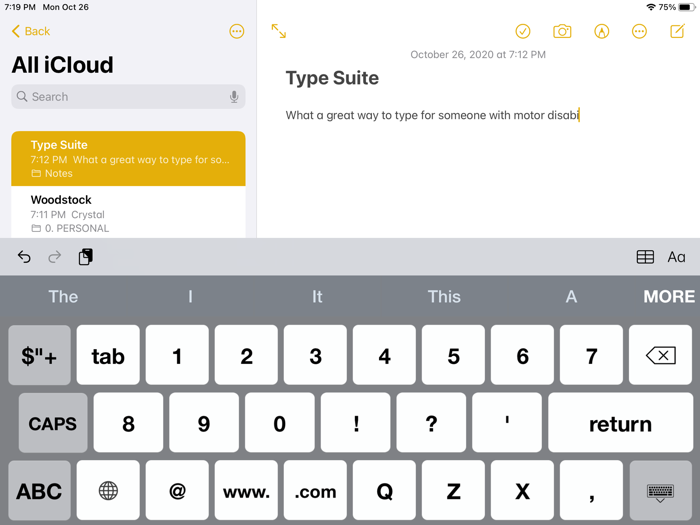Choose the suggestion "It"

317,296
